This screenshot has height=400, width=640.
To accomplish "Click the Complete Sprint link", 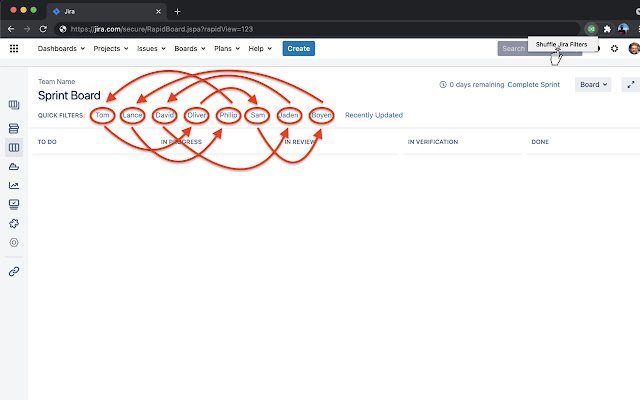I will [533, 84].
